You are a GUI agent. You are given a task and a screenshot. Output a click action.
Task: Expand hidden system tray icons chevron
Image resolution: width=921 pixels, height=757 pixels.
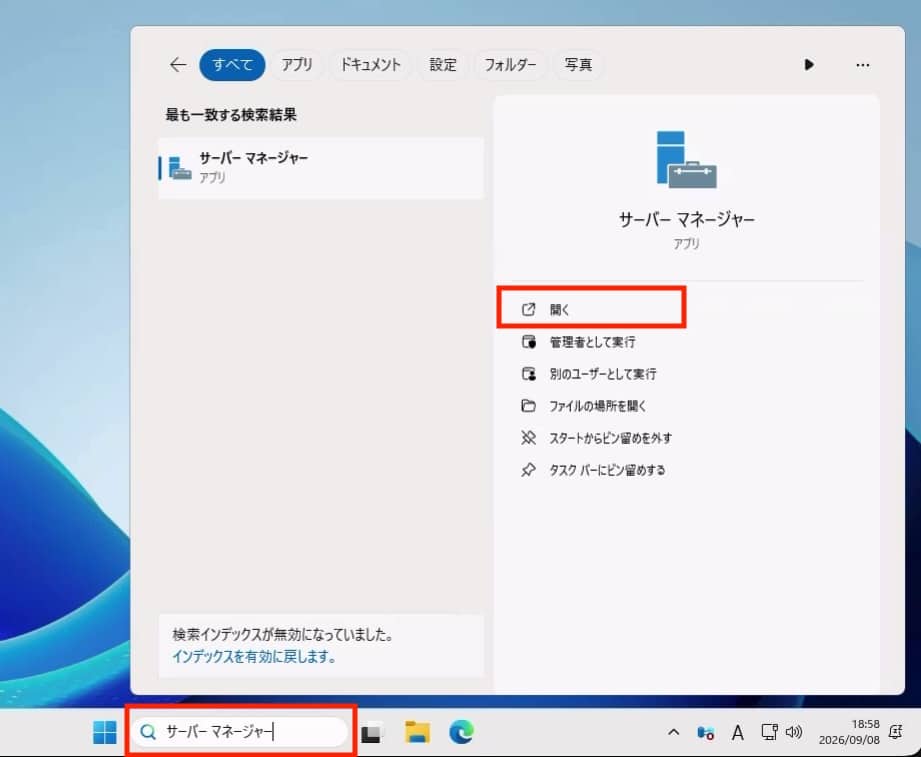click(674, 732)
